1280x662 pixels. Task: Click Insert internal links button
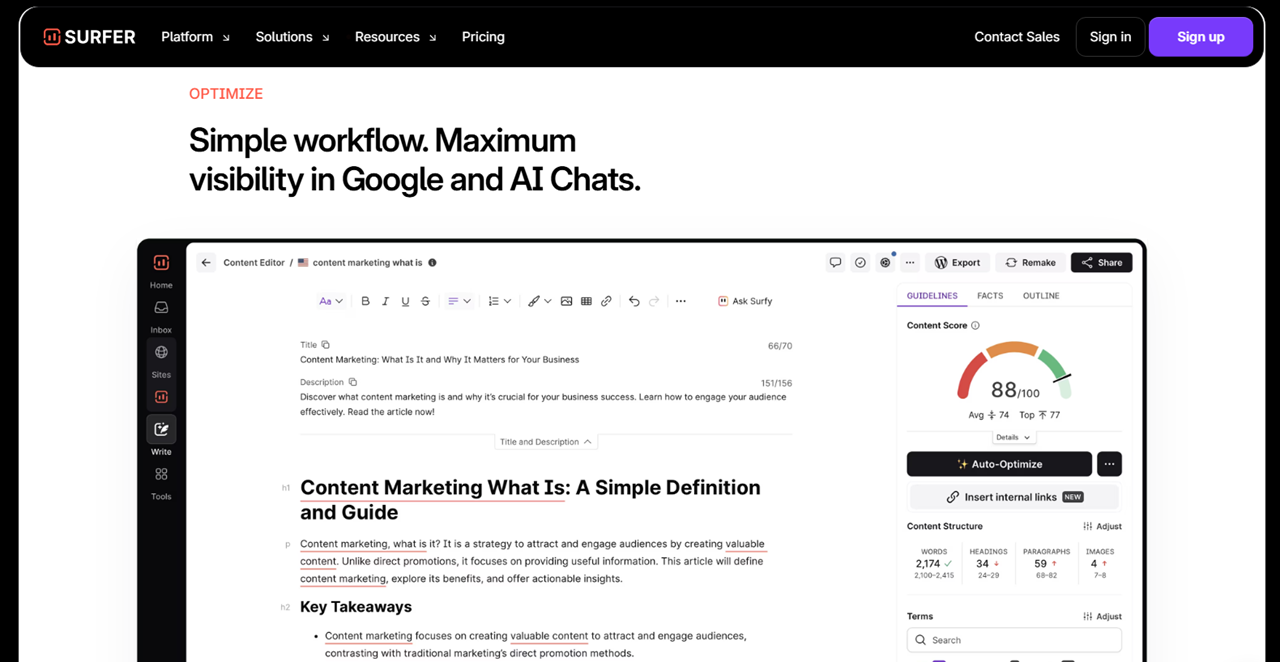1014,497
